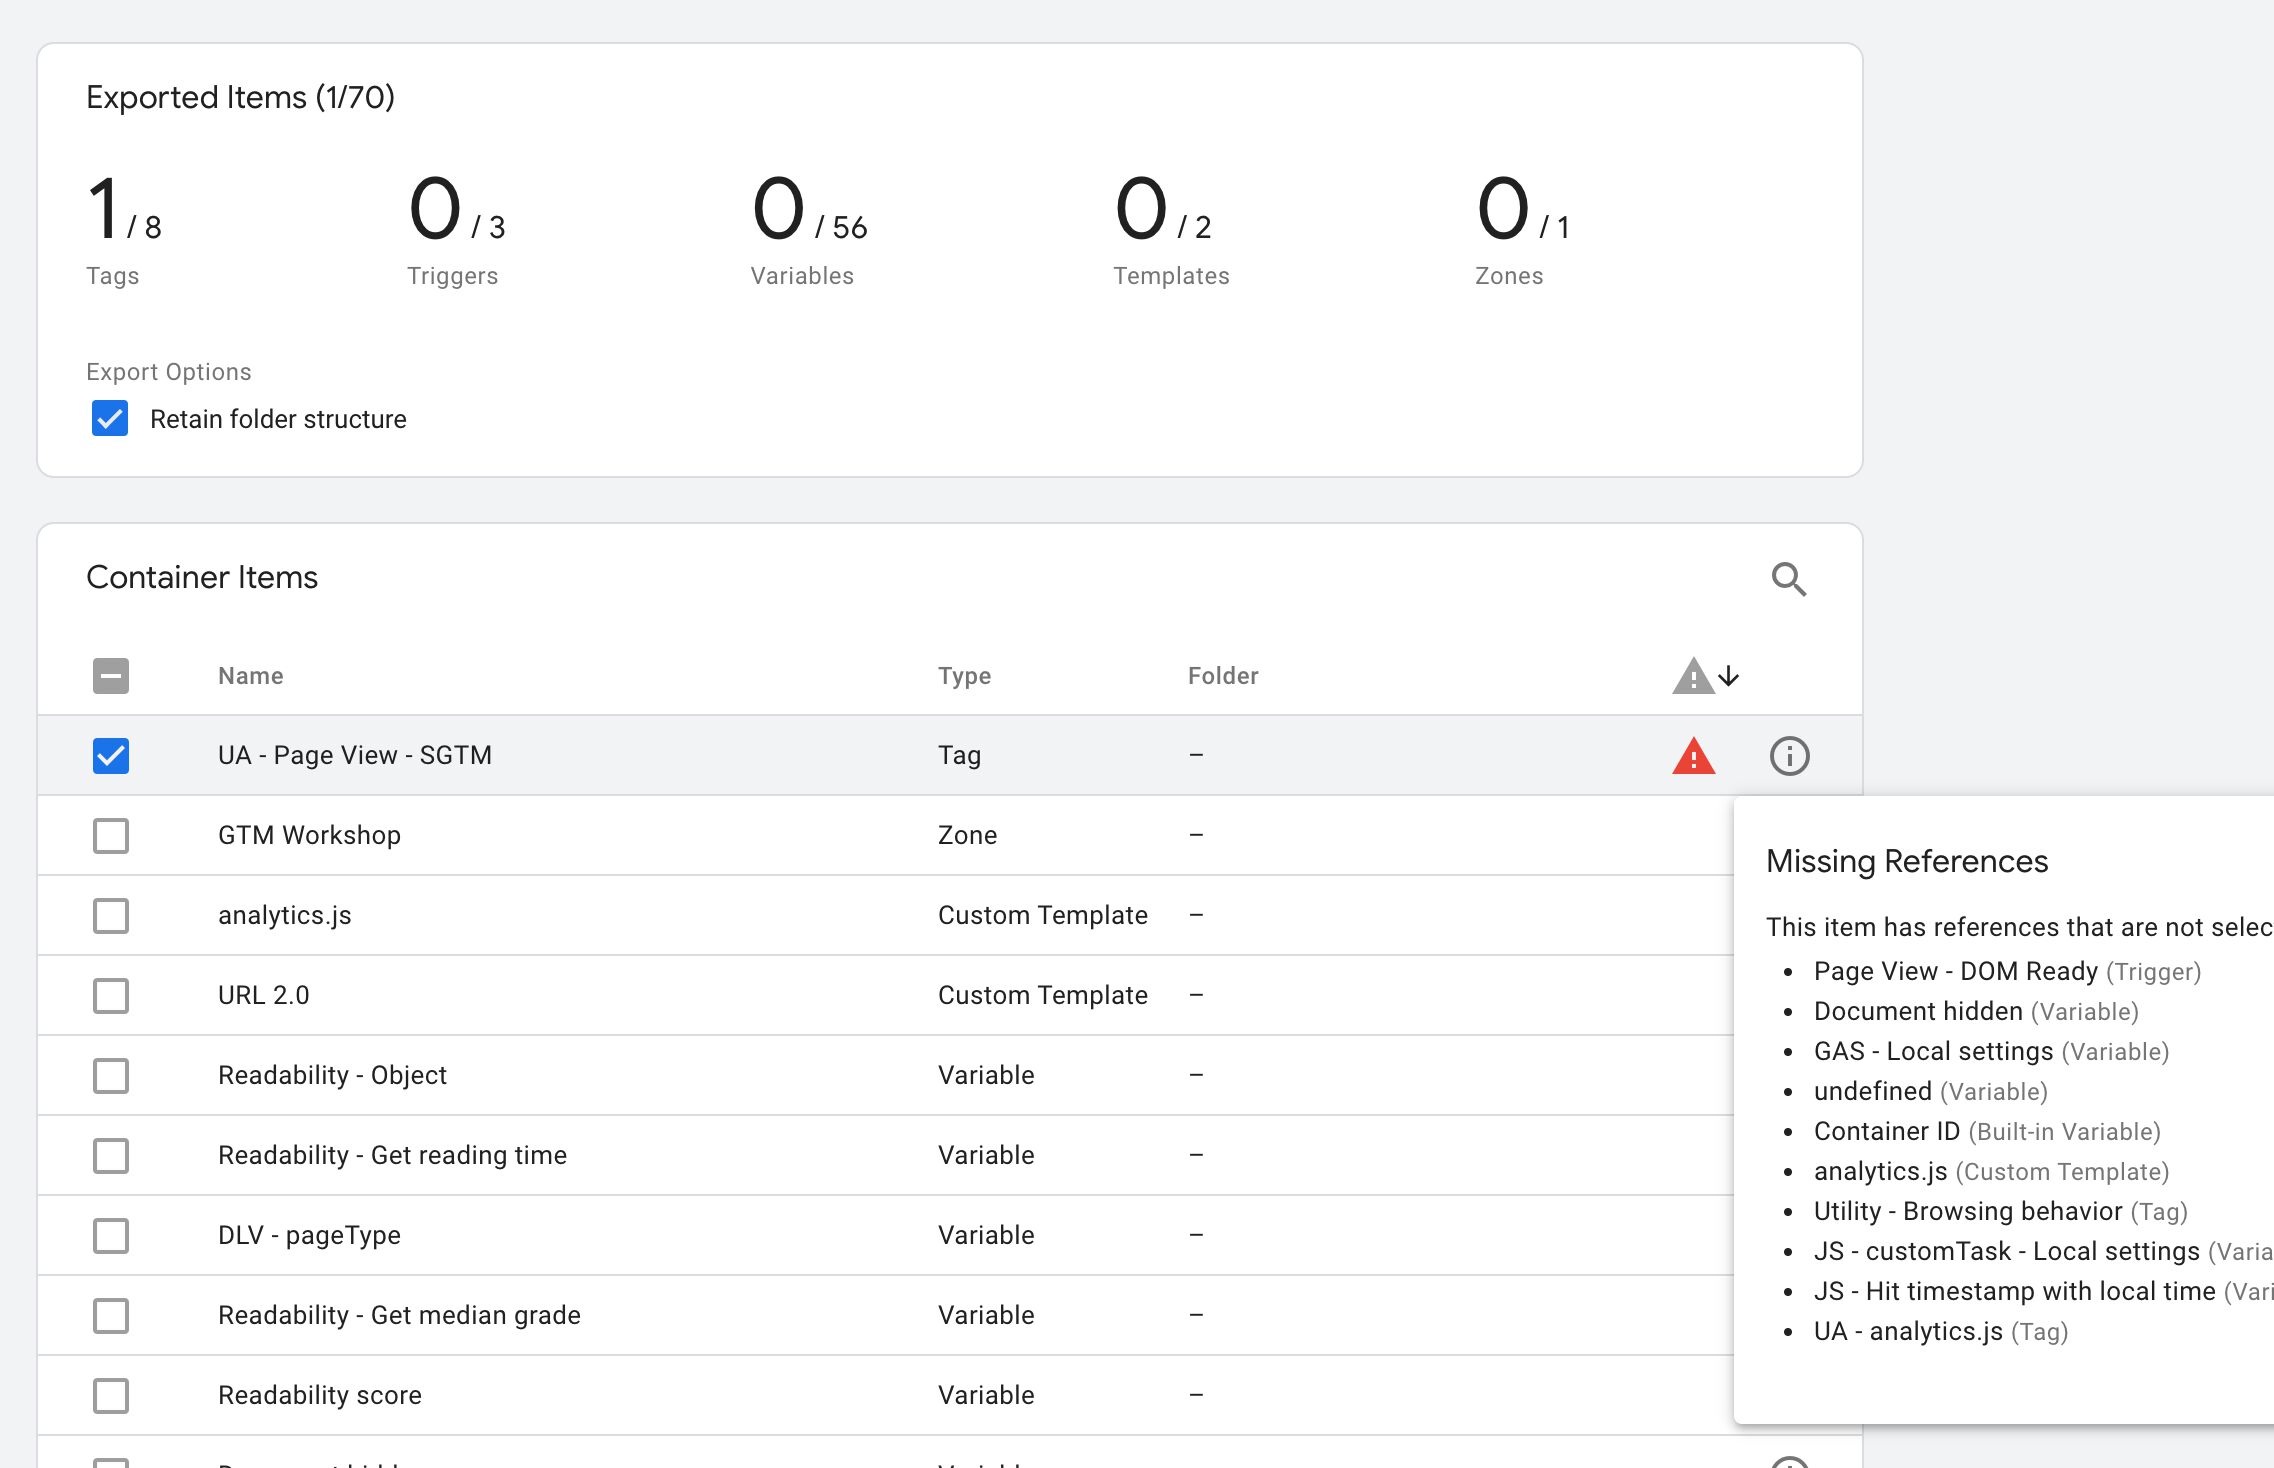Screen dimensions: 2274x1468
Task: Check the GTM Workshop checkbox
Action: click(x=111, y=836)
